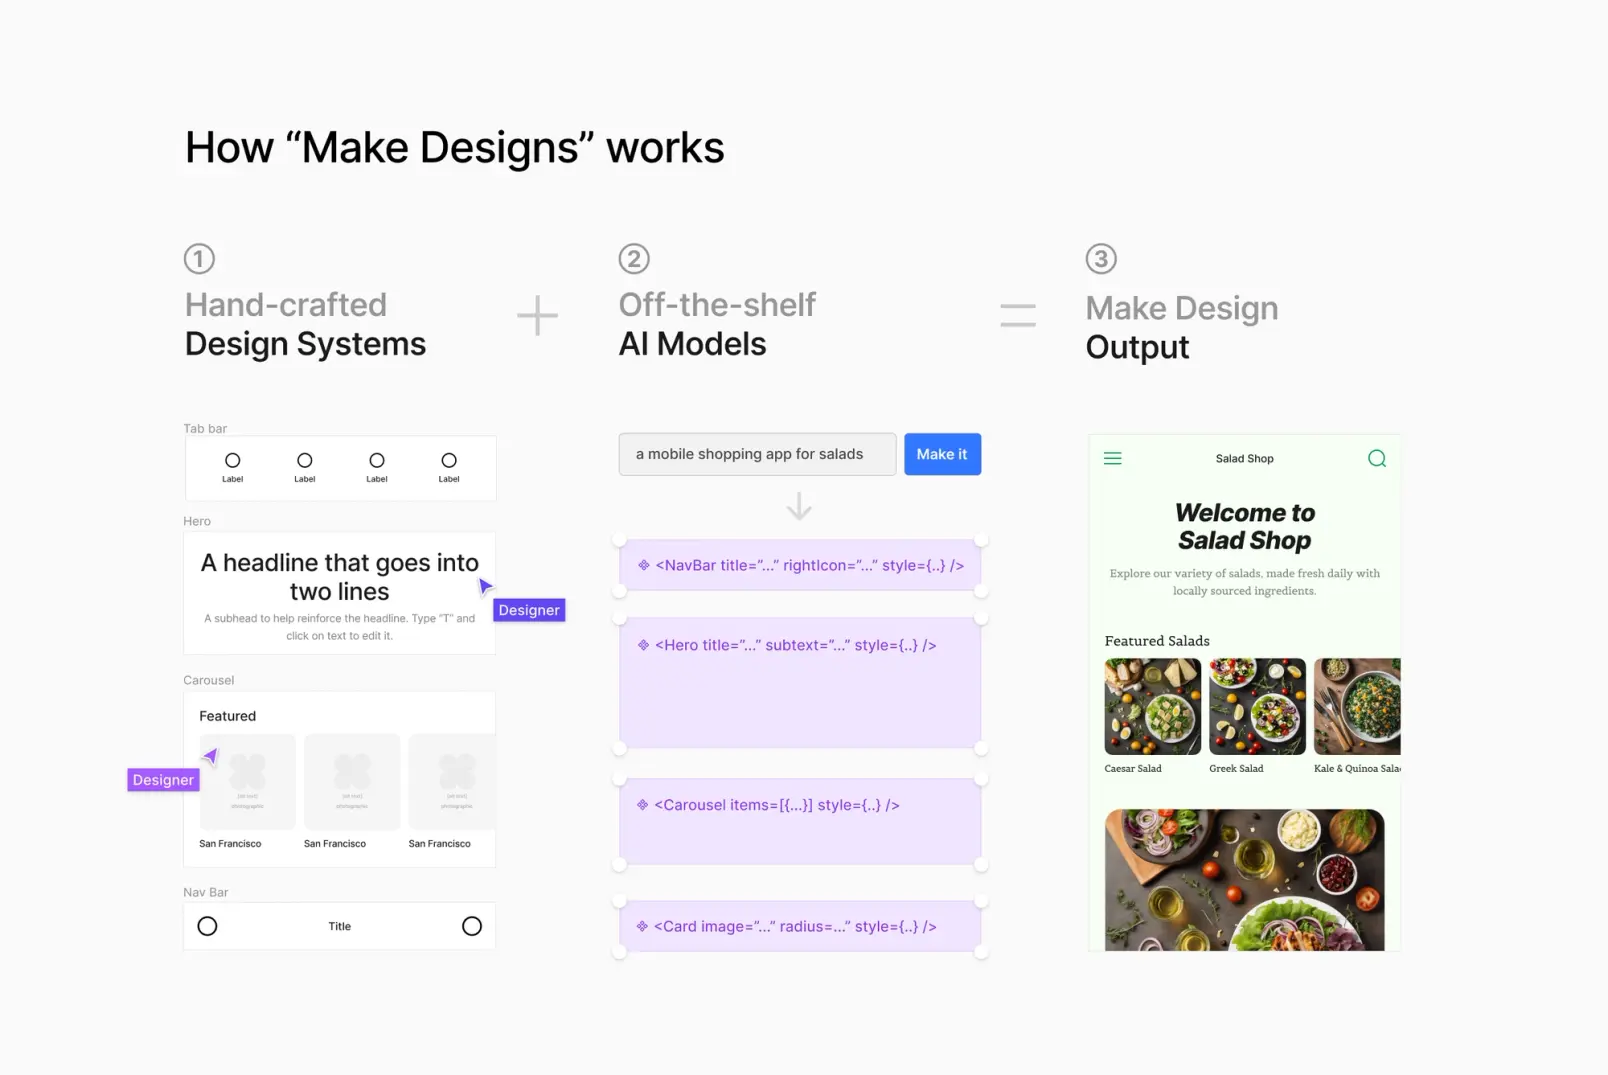This screenshot has width=1608, height=1075.
Task: Click the search icon in Salad Shop header
Action: 1377,458
